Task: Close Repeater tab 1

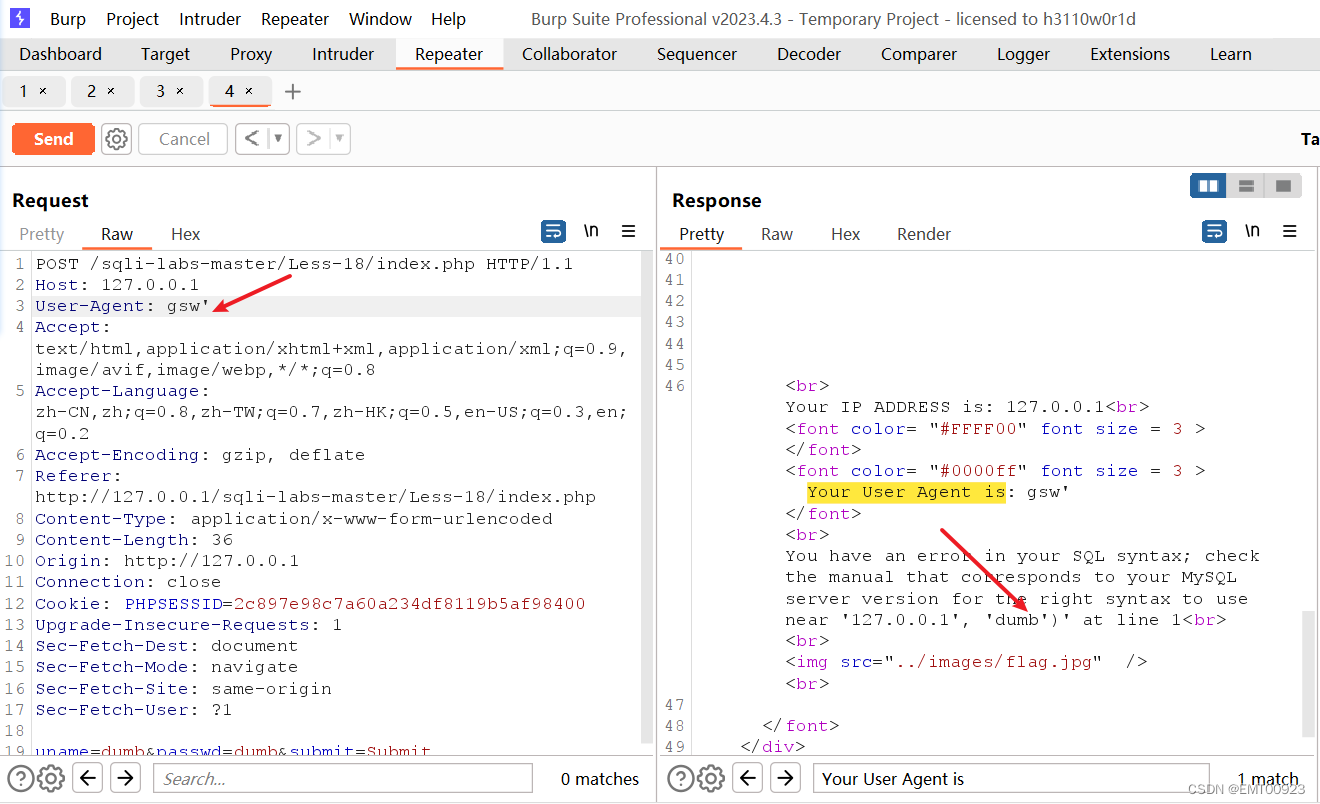Action: tap(43, 91)
